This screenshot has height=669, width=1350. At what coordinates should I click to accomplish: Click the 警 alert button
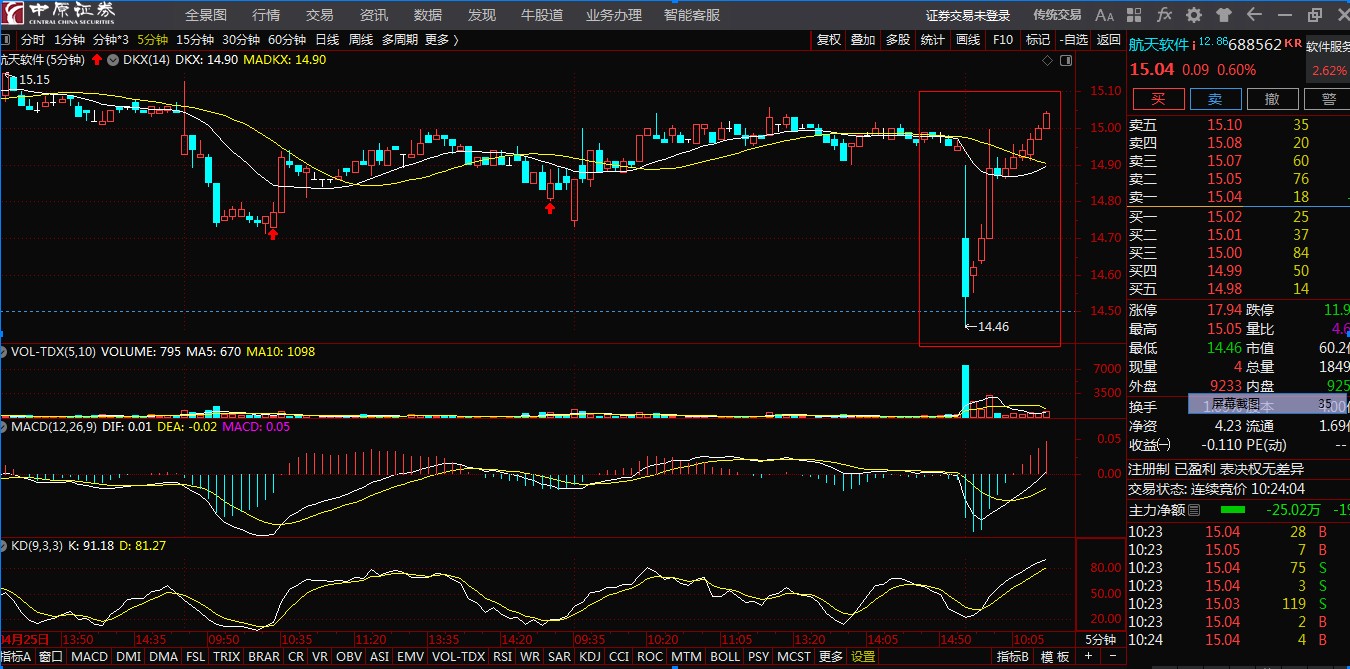(1327, 99)
